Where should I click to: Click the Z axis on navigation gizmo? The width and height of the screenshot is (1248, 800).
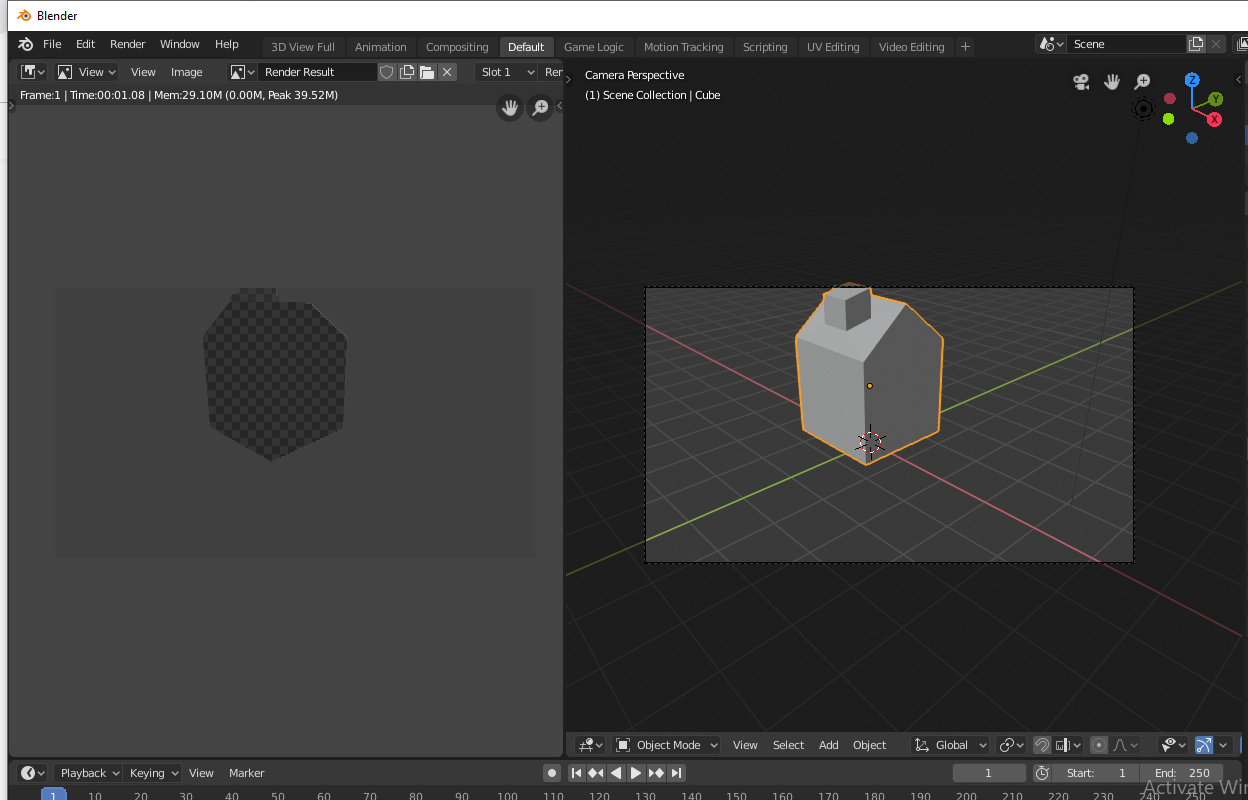pyautogui.click(x=1192, y=79)
